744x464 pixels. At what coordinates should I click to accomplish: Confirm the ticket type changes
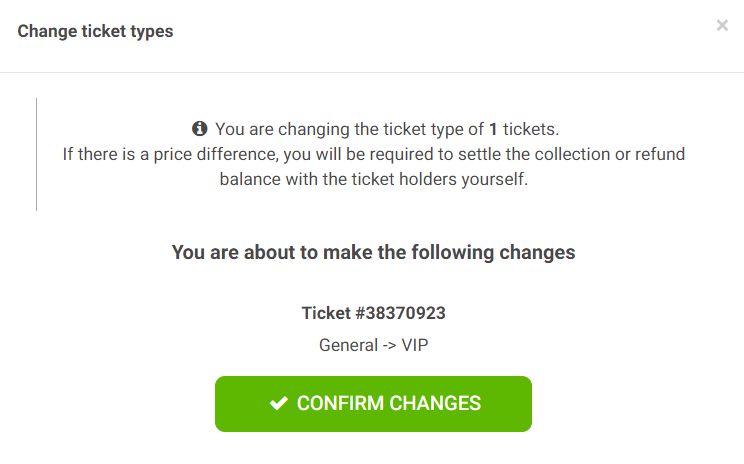pyautogui.click(x=373, y=404)
